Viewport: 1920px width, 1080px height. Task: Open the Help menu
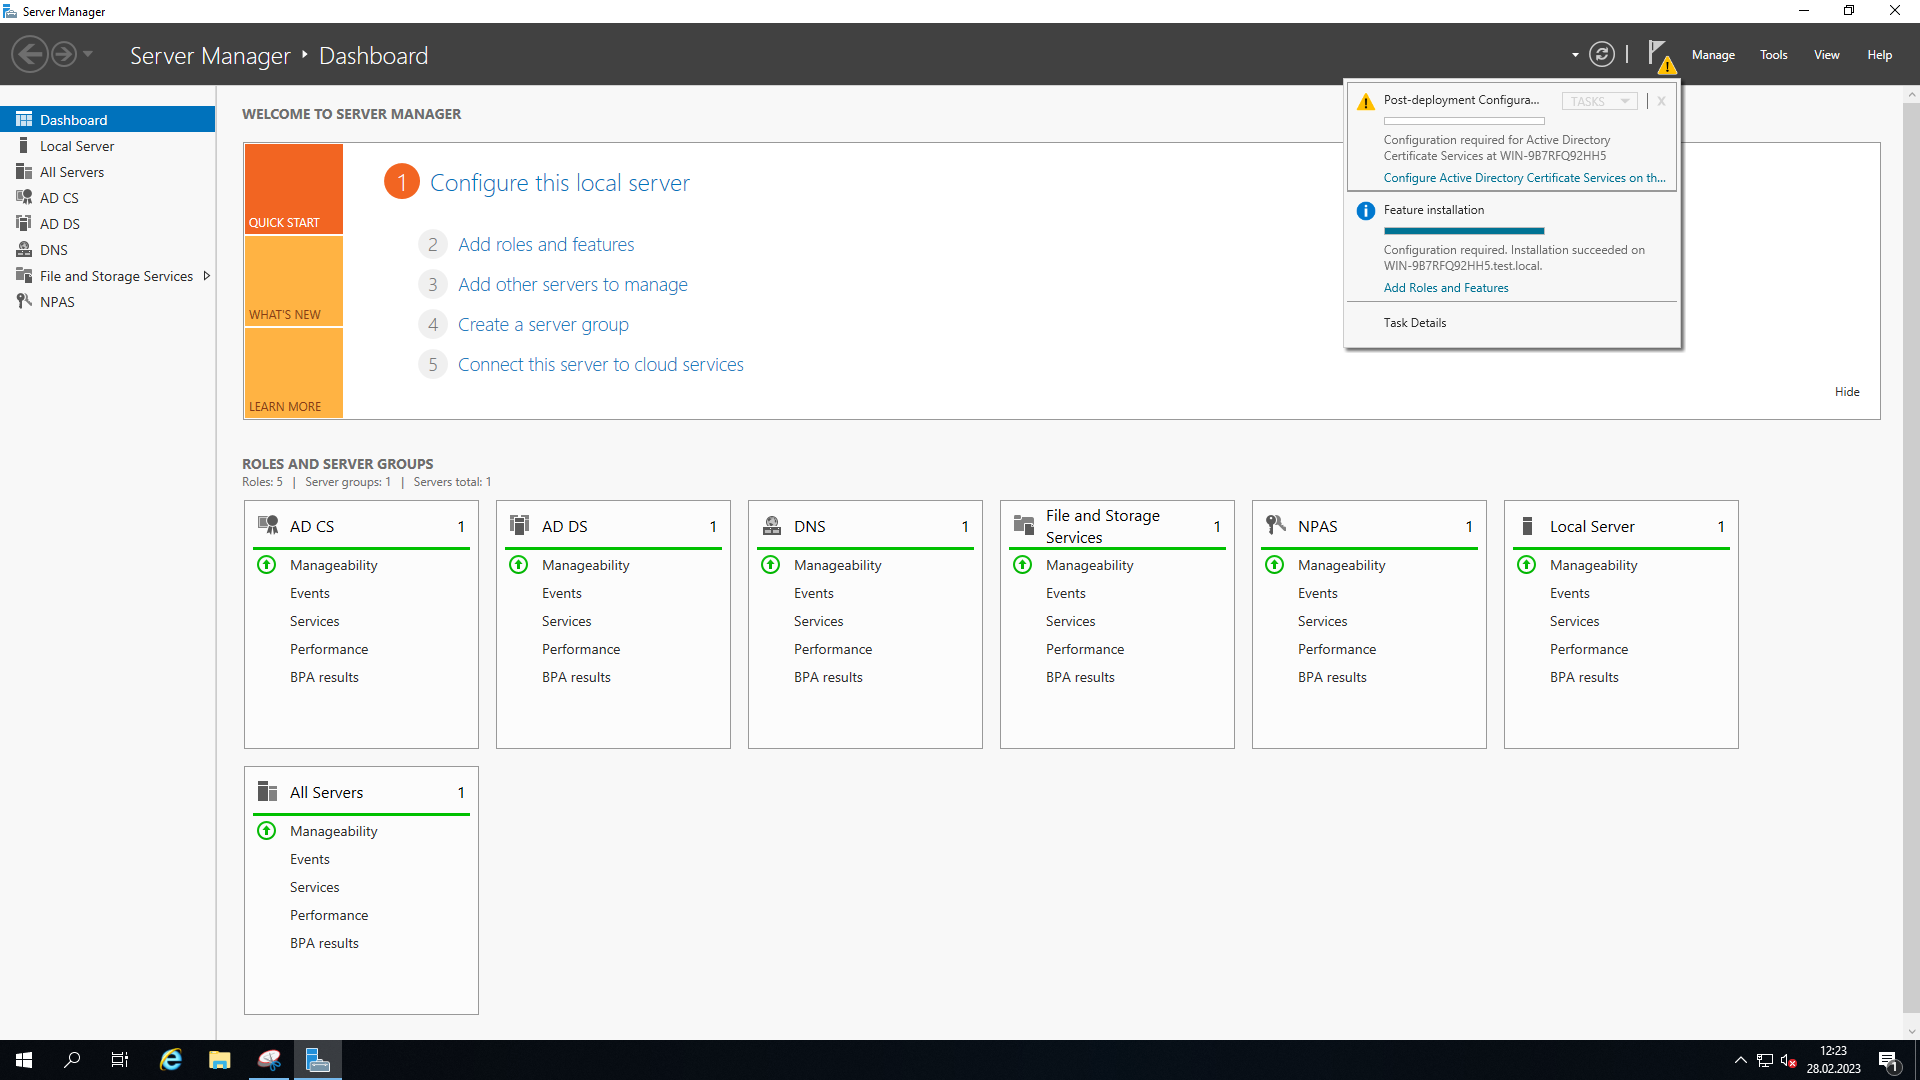1879,55
